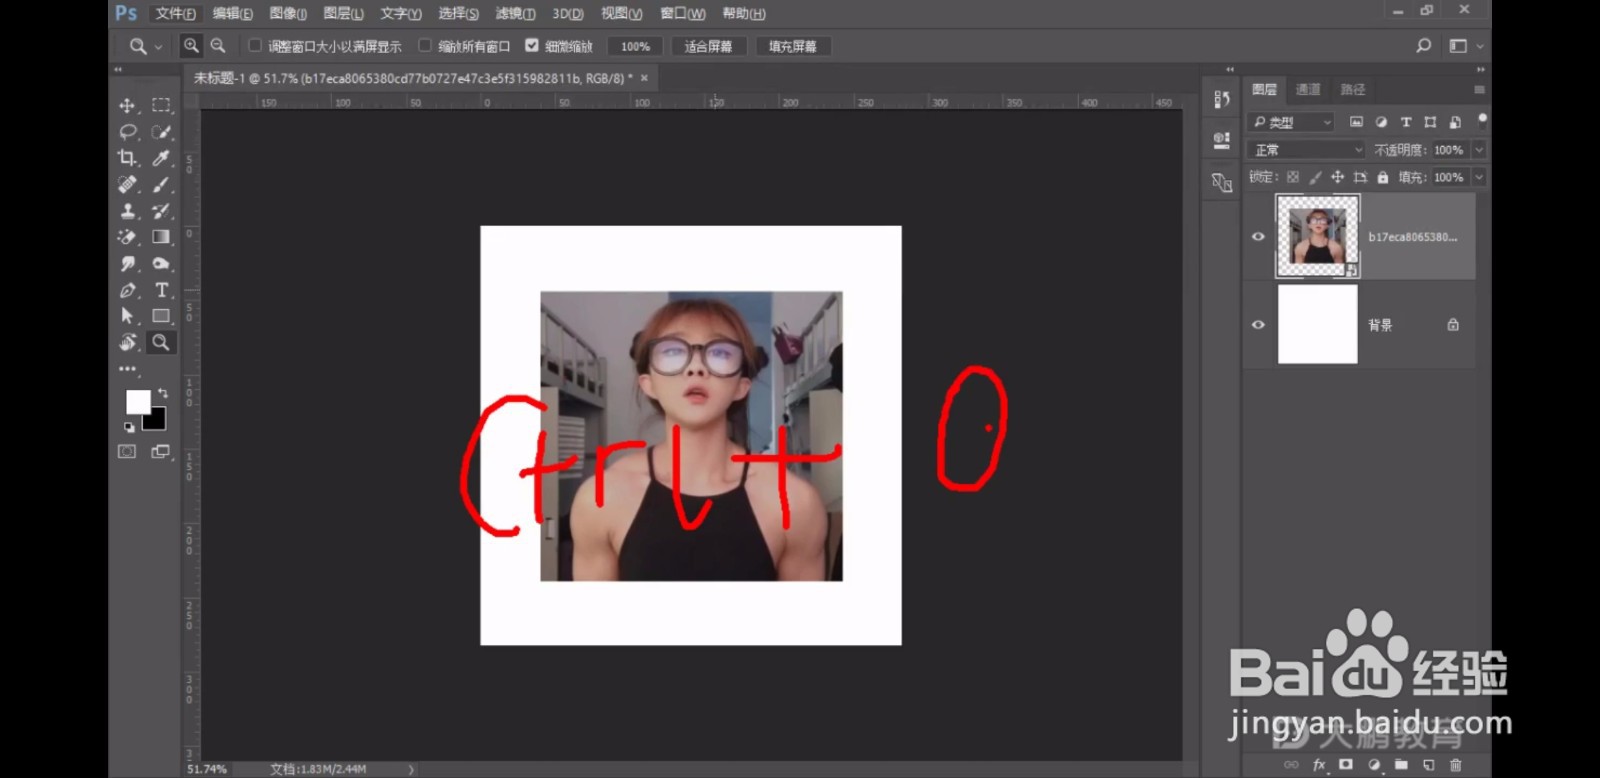Viewport: 1600px width, 778px height.
Task: Delete the selected layer
Action: click(1455, 764)
